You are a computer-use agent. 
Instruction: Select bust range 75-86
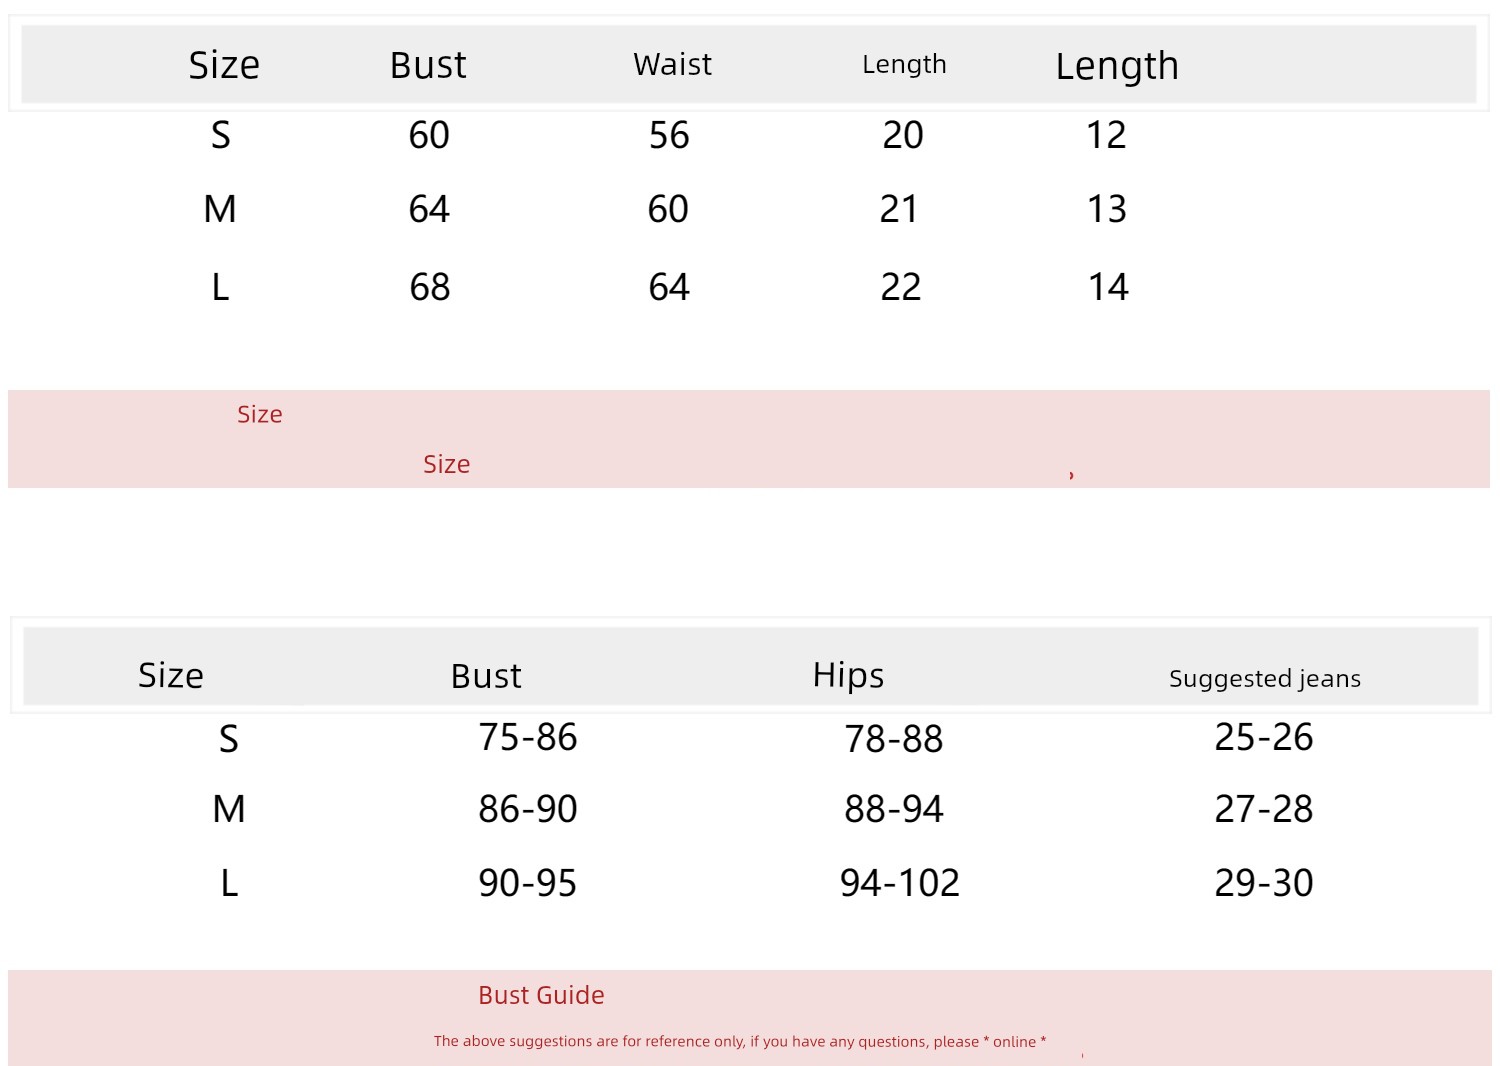[x=528, y=737]
